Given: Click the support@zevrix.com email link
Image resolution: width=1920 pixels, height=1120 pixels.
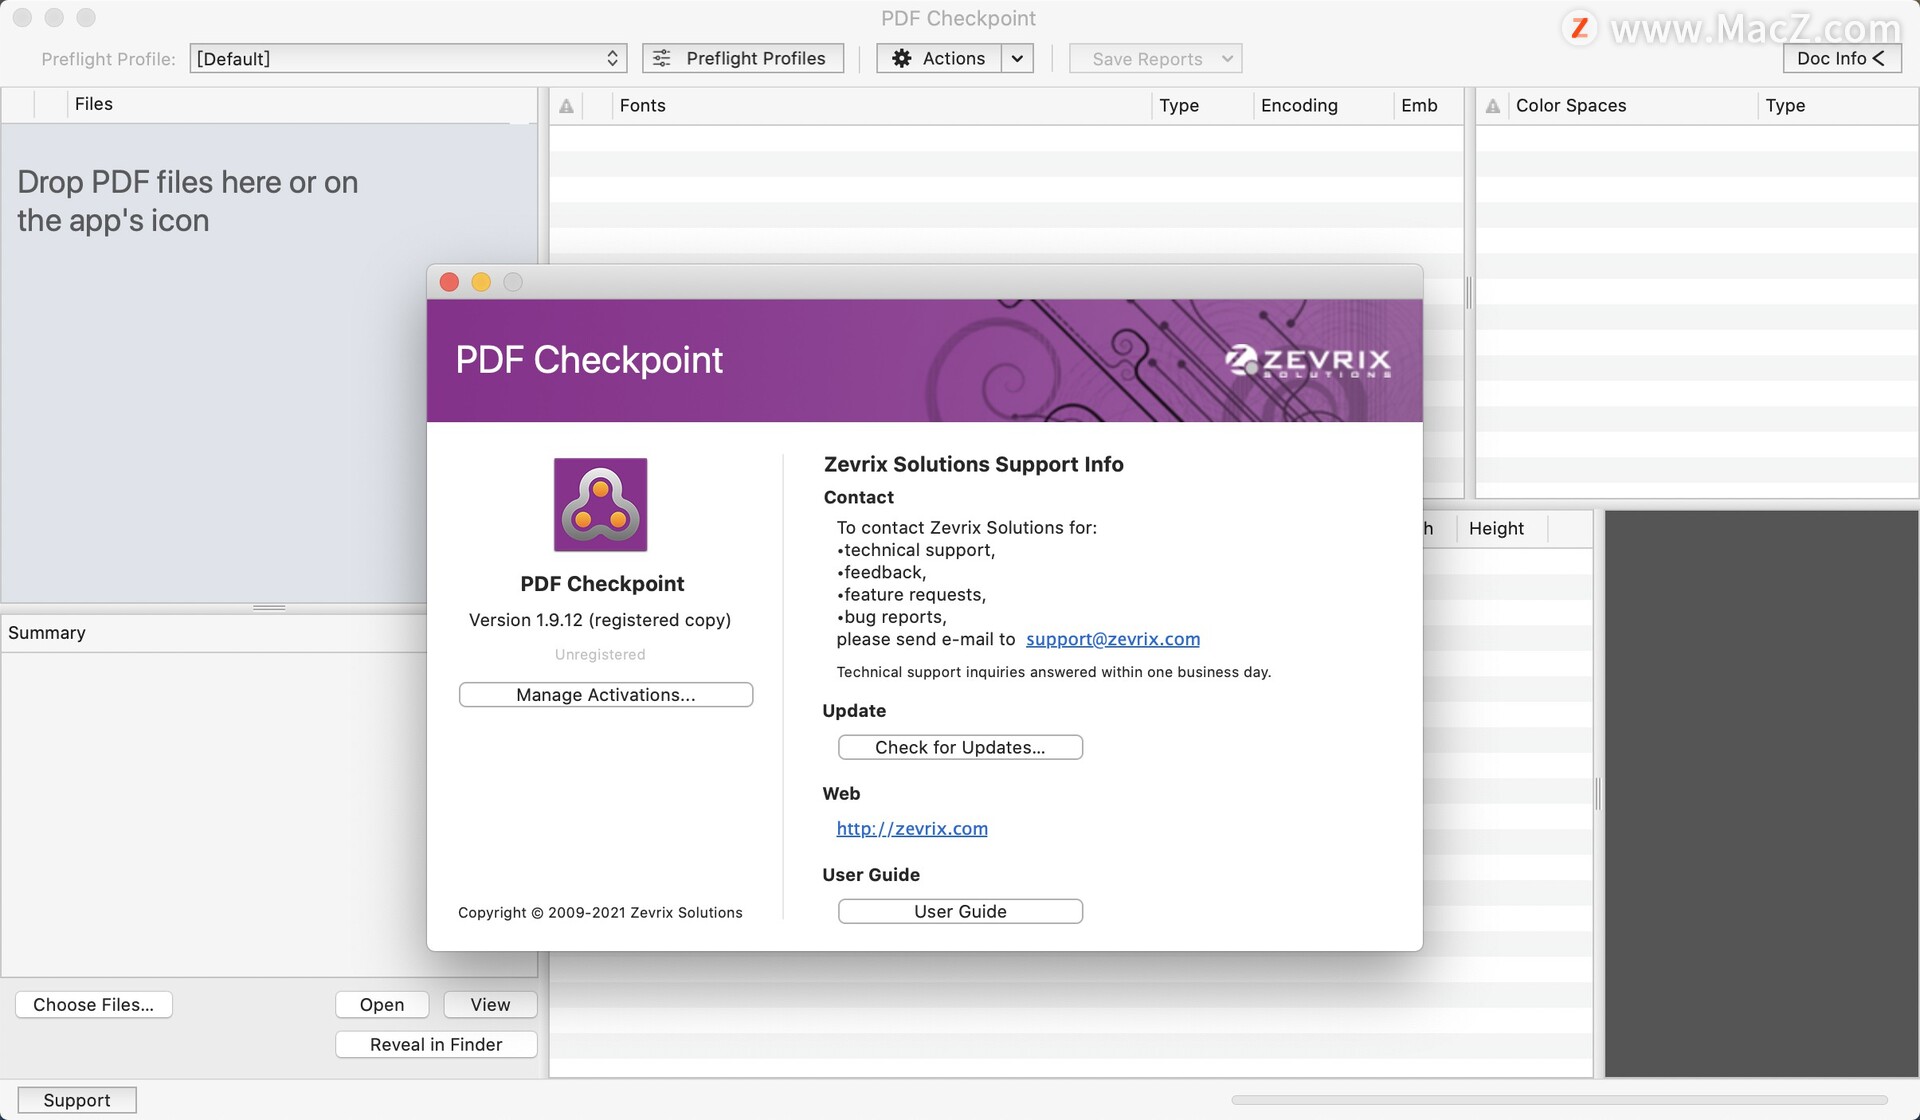Looking at the screenshot, I should click(1113, 639).
